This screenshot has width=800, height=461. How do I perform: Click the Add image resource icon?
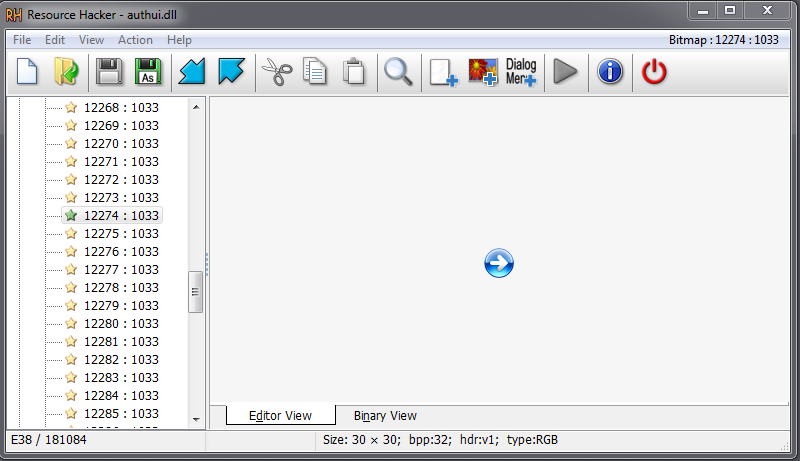pyautogui.click(x=483, y=71)
